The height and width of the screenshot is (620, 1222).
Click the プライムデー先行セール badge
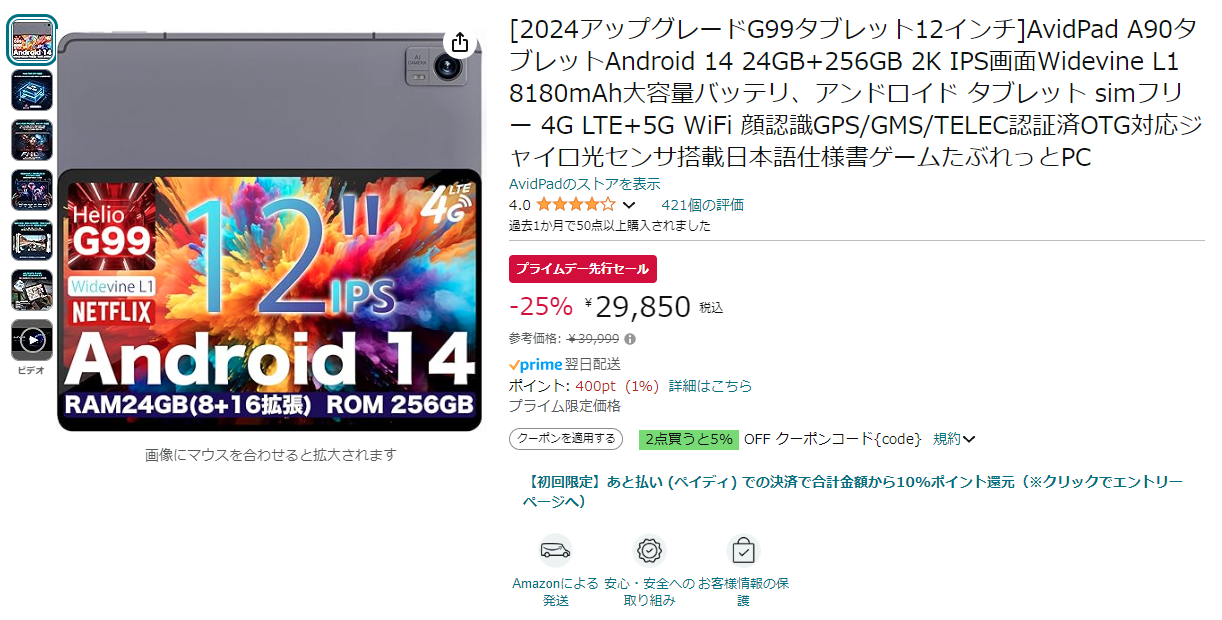[x=583, y=269]
